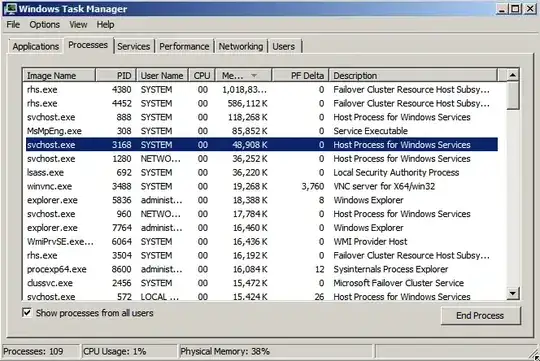Open the Help menu

[x=105, y=25]
